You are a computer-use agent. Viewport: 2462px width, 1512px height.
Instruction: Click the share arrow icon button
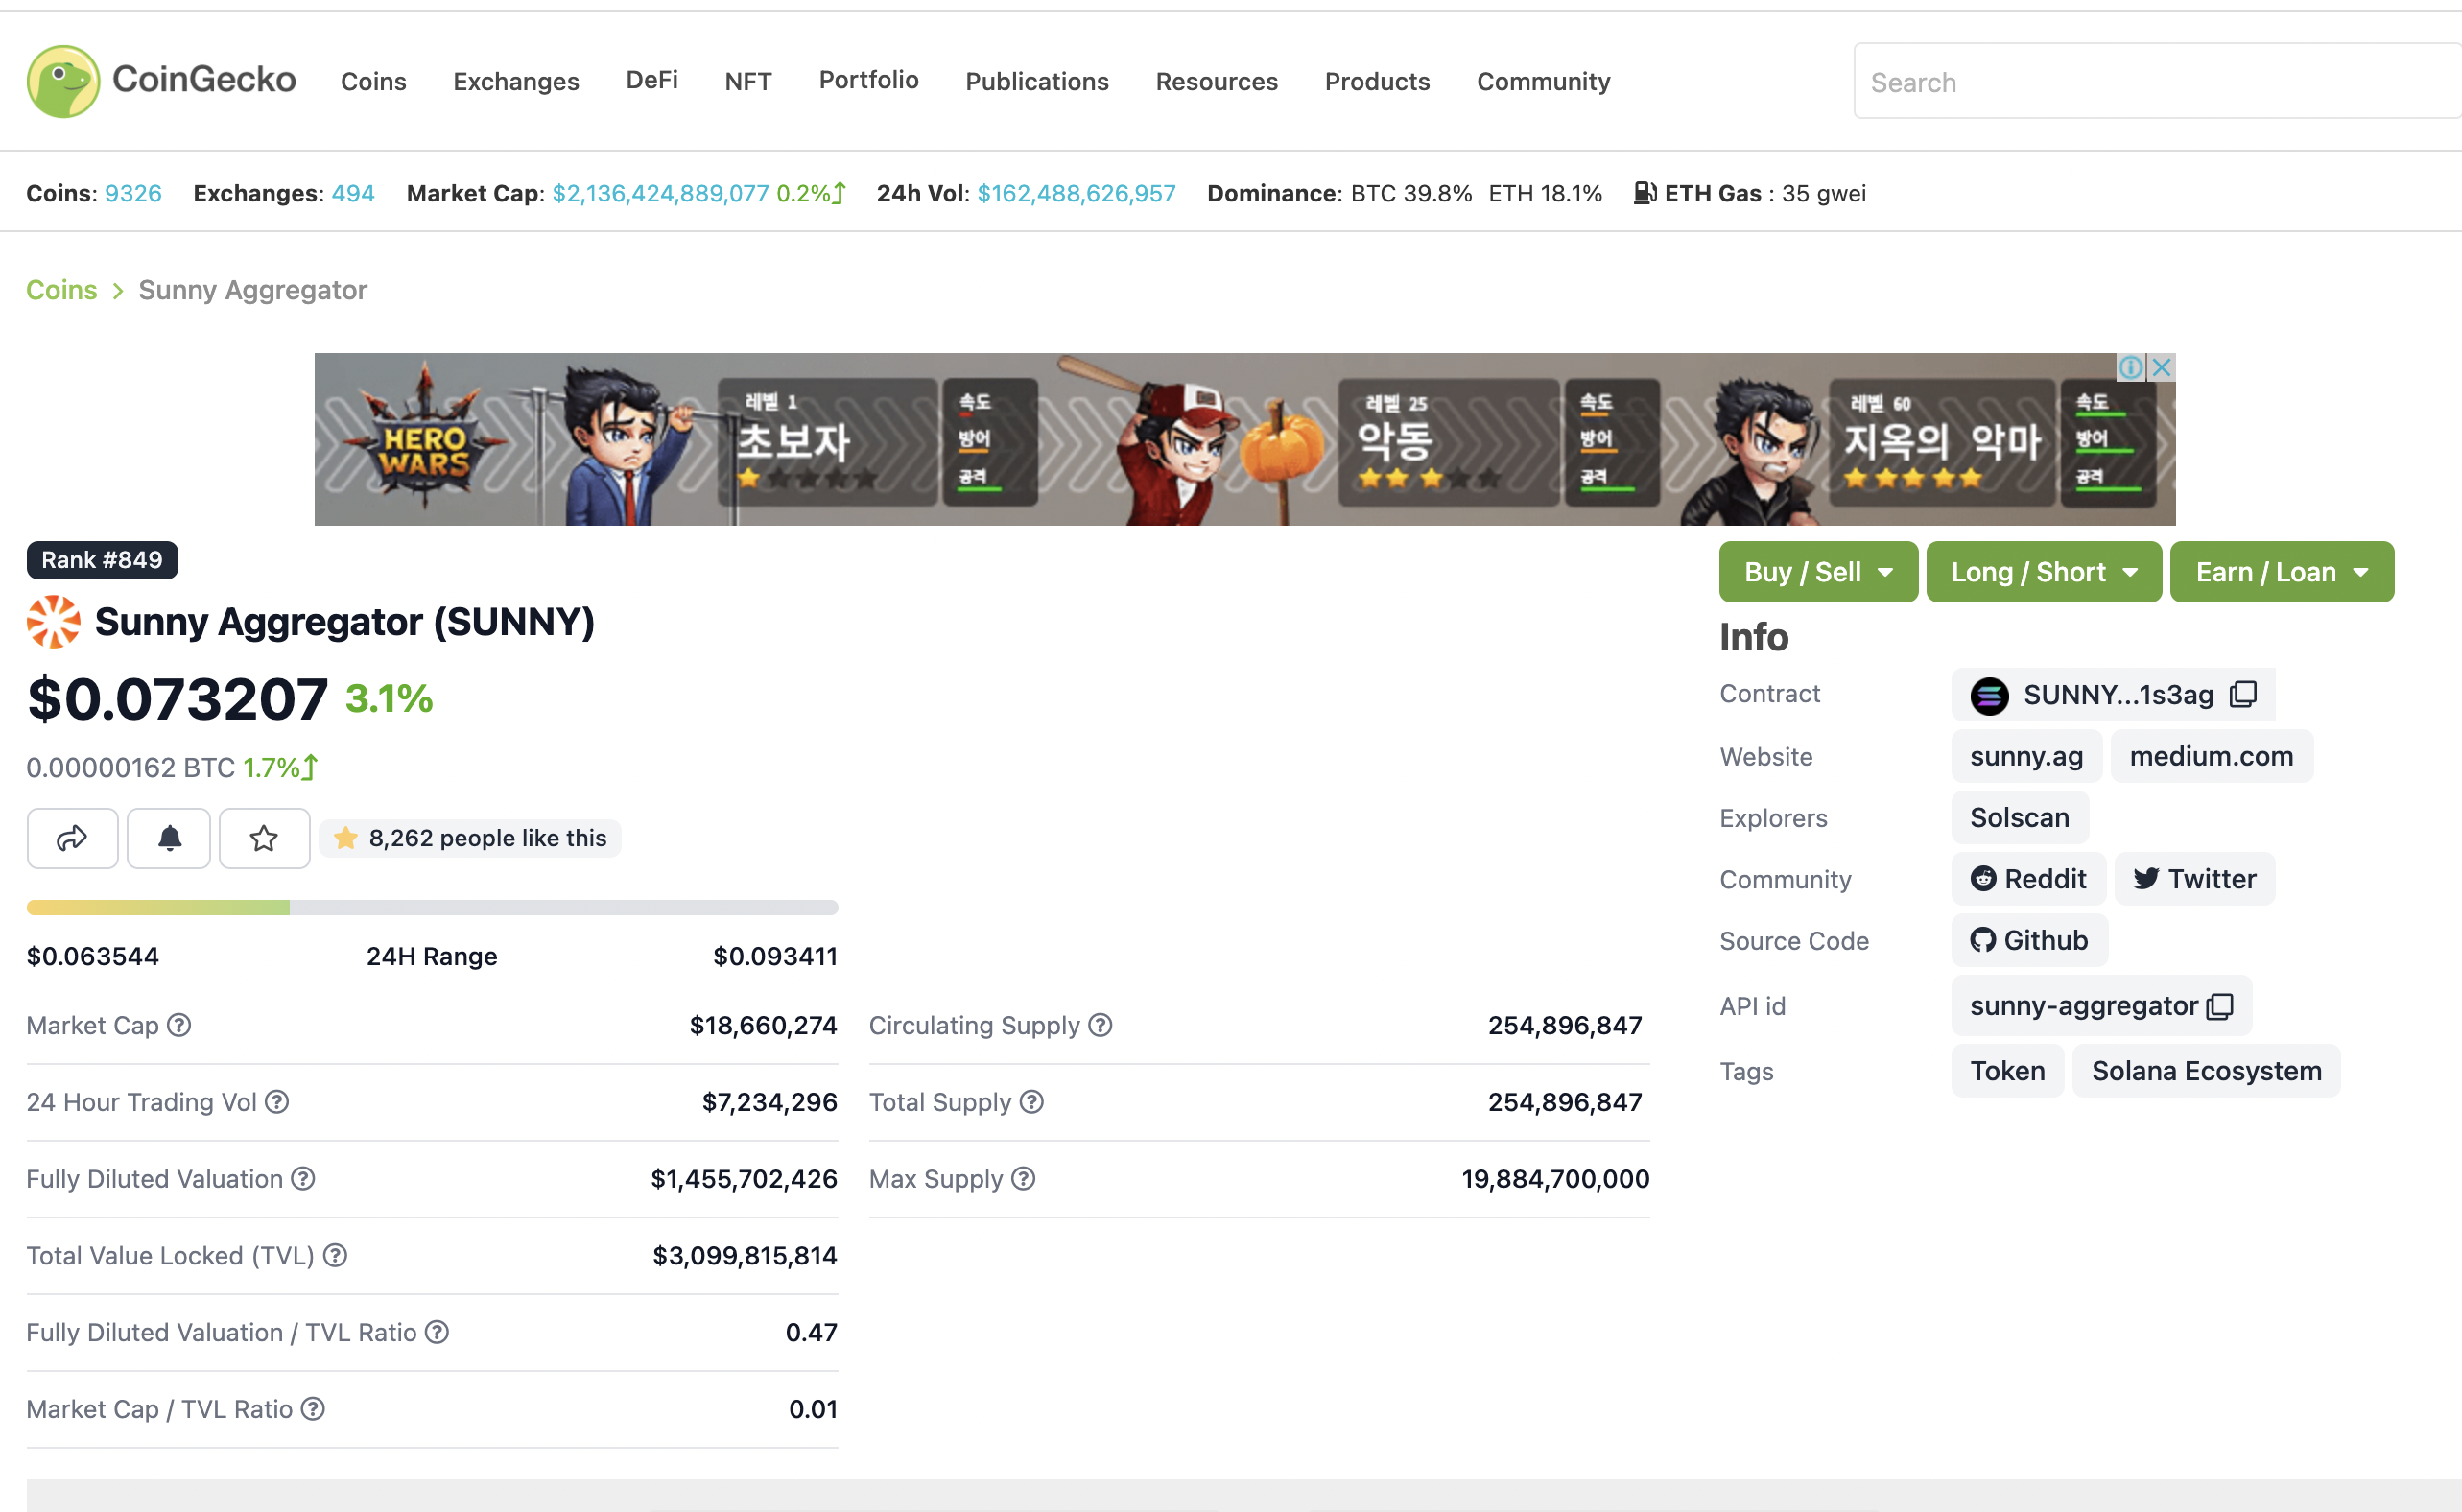click(72, 838)
